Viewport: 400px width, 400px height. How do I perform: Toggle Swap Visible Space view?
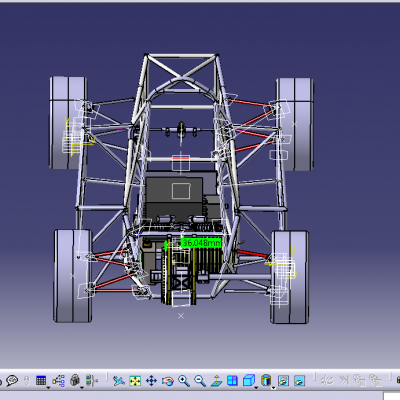(x=300, y=380)
